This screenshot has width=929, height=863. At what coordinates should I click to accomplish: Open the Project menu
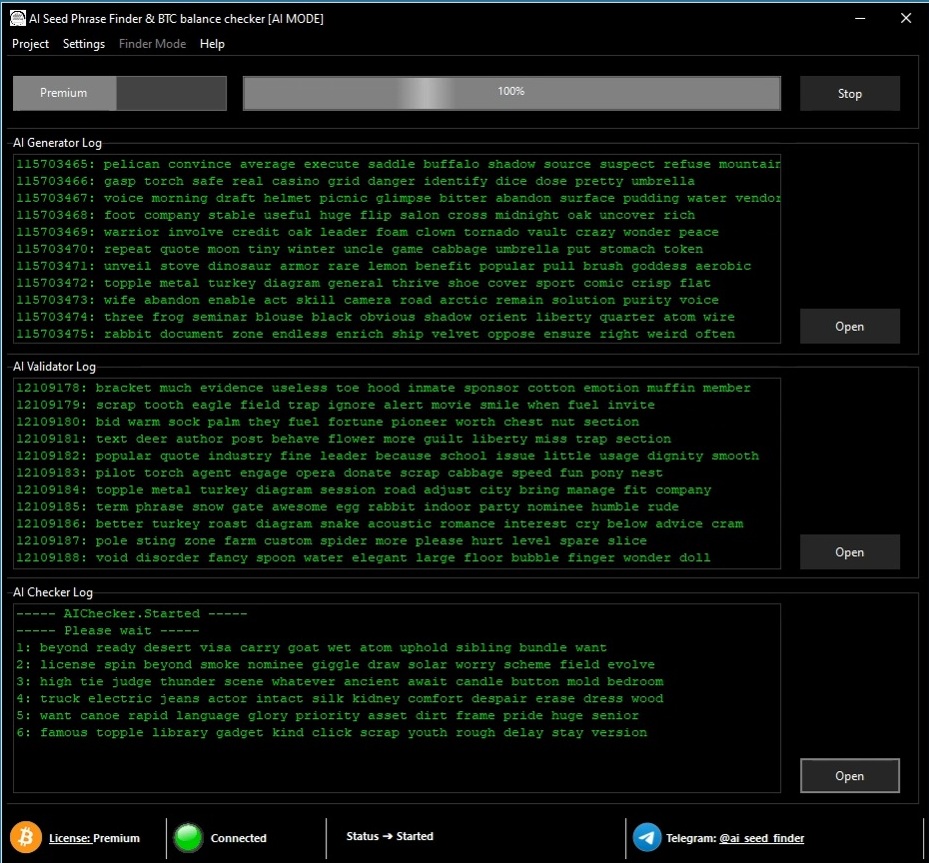pyautogui.click(x=30, y=44)
